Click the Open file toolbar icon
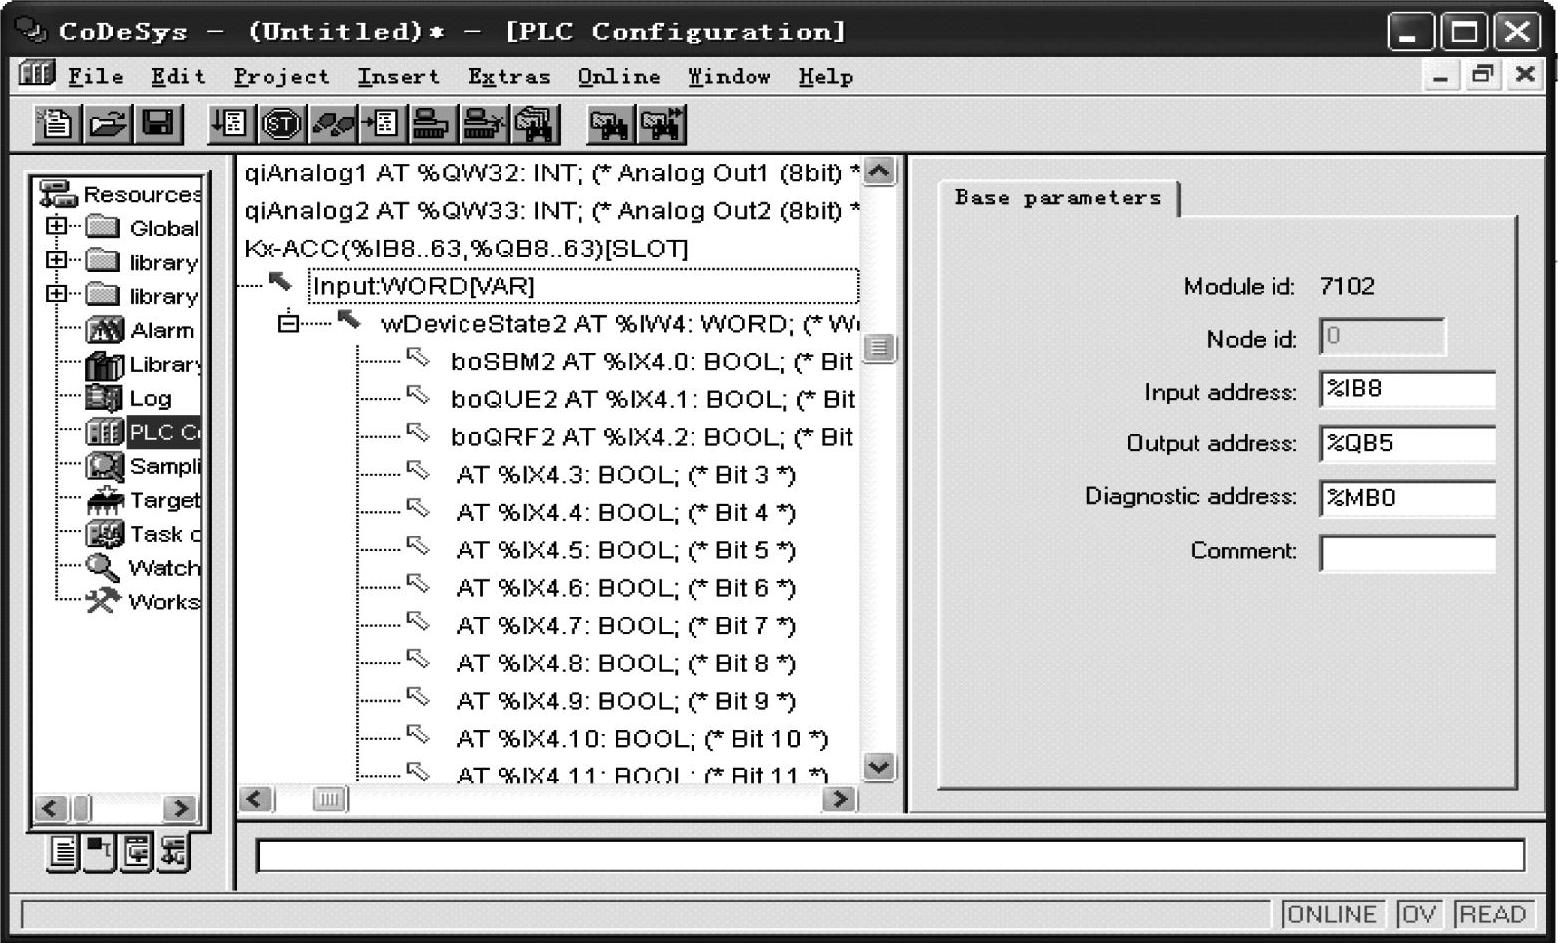Viewport: 1558px width, 943px height. pyautogui.click(x=107, y=124)
